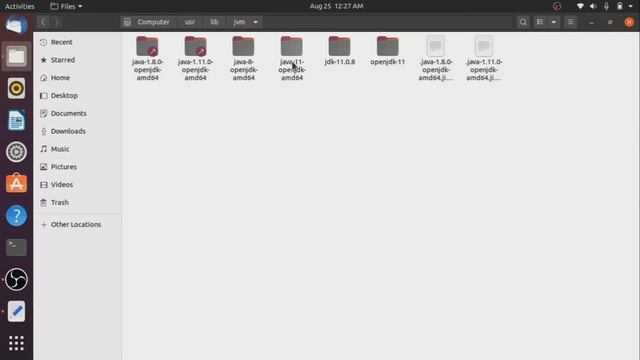
Task: Open Trash in the sidebar
Action: click(x=78, y=202)
